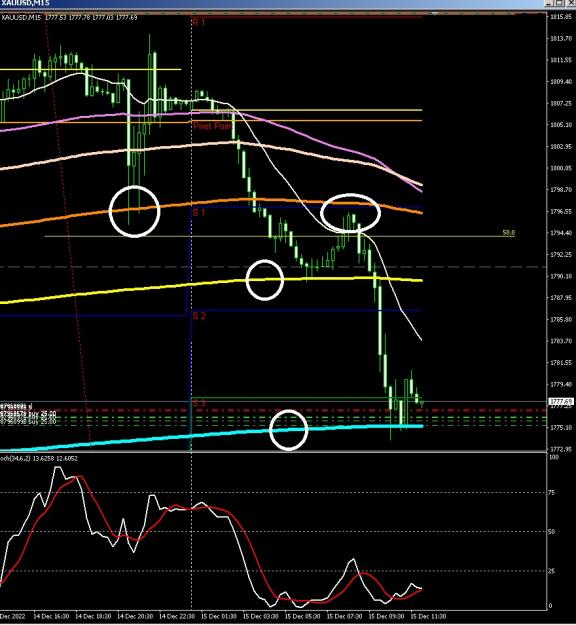Minimize the XAUUSD,M15 chart window
576x625 pixels.
coord(549,3)
